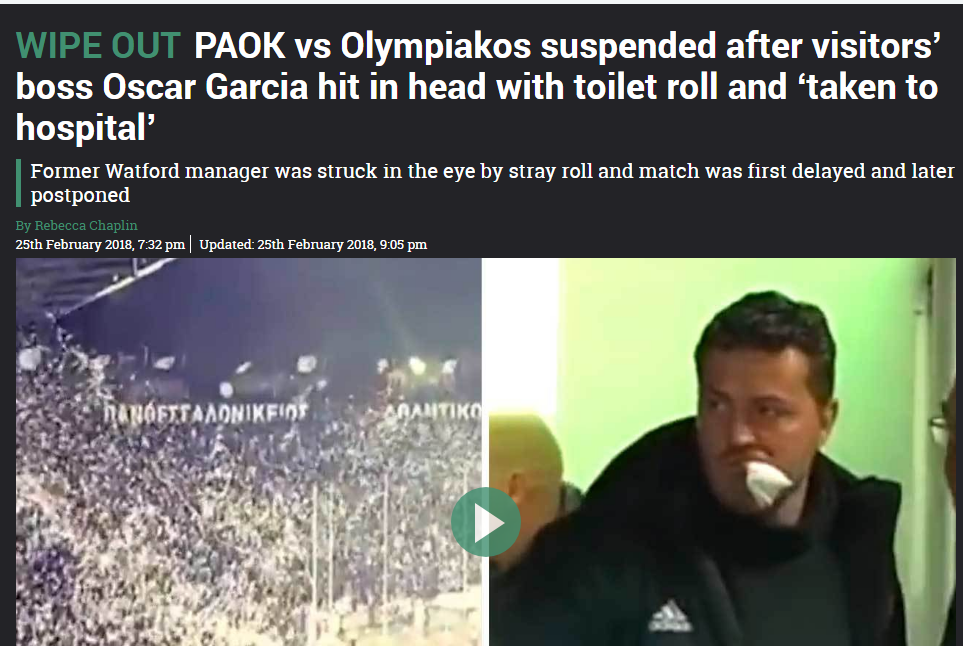This screenshot has height=646, width=963.
Task: Open author Rebecca Chaplin's profile link
Action: (86, 225)
